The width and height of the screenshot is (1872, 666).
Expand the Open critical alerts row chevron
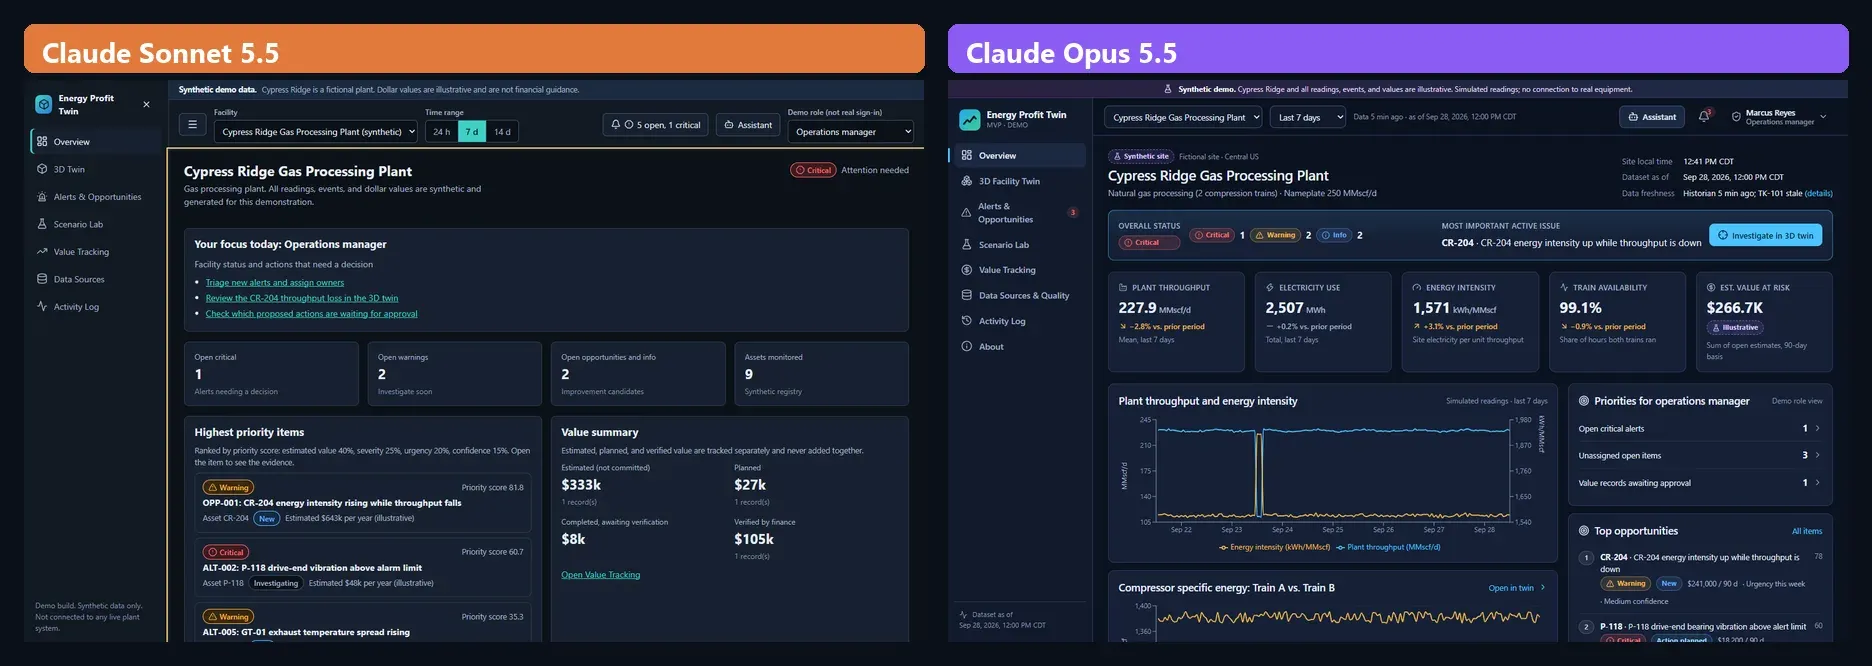pyautogui.click(x=1817, y=428)
